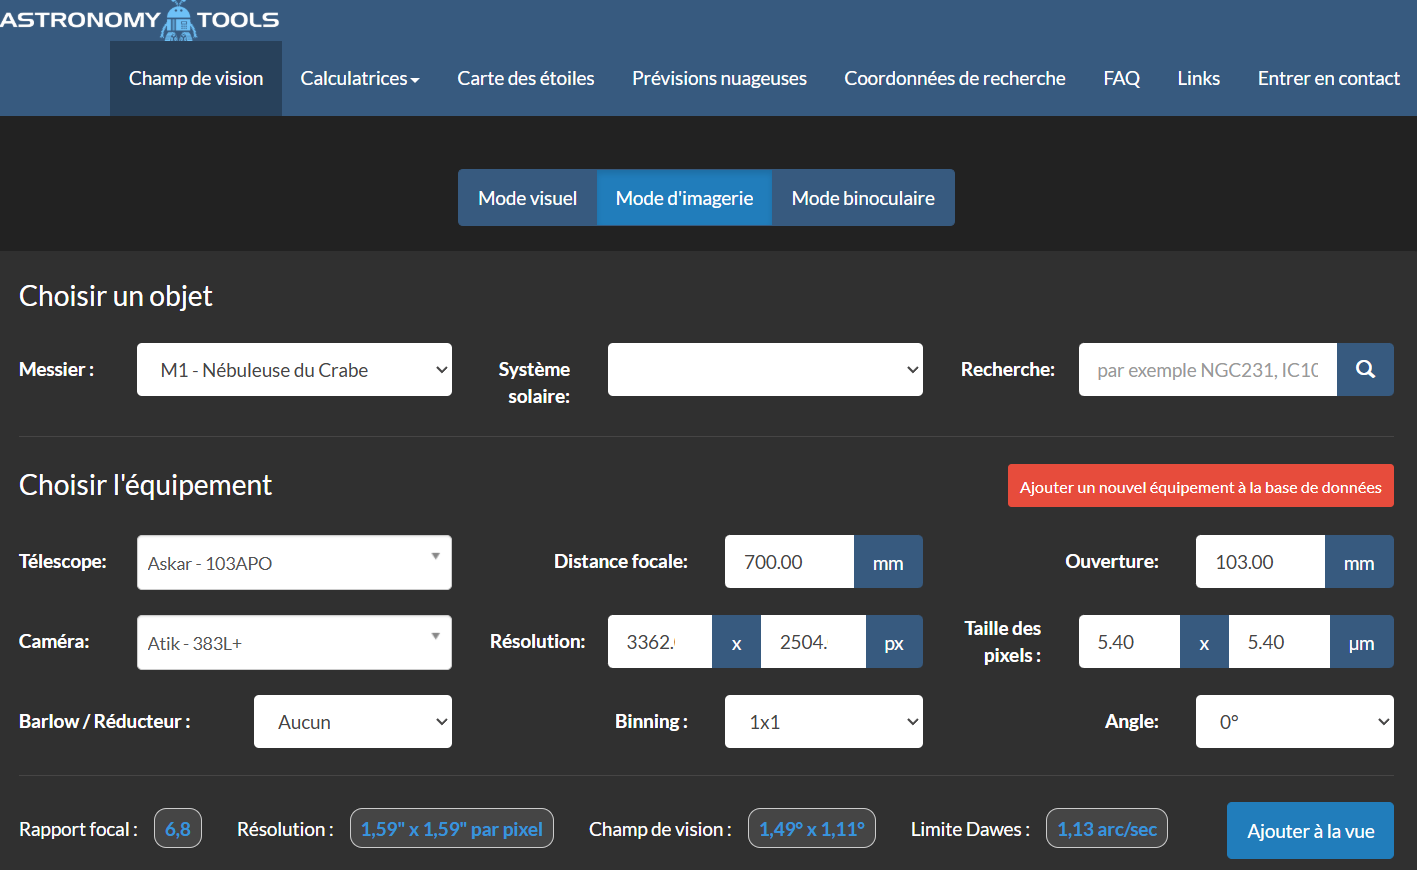Screen dimensions: 1417x870
Task: Go to Carte des étoiles
Action: tap(526, 78)
